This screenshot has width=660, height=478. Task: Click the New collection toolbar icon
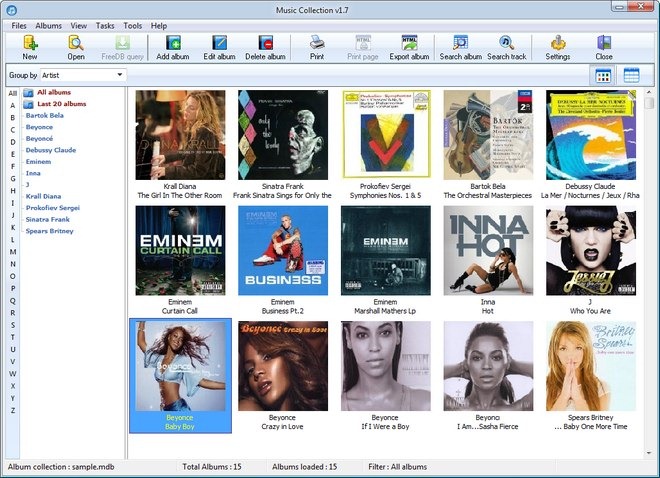[30, 47]
